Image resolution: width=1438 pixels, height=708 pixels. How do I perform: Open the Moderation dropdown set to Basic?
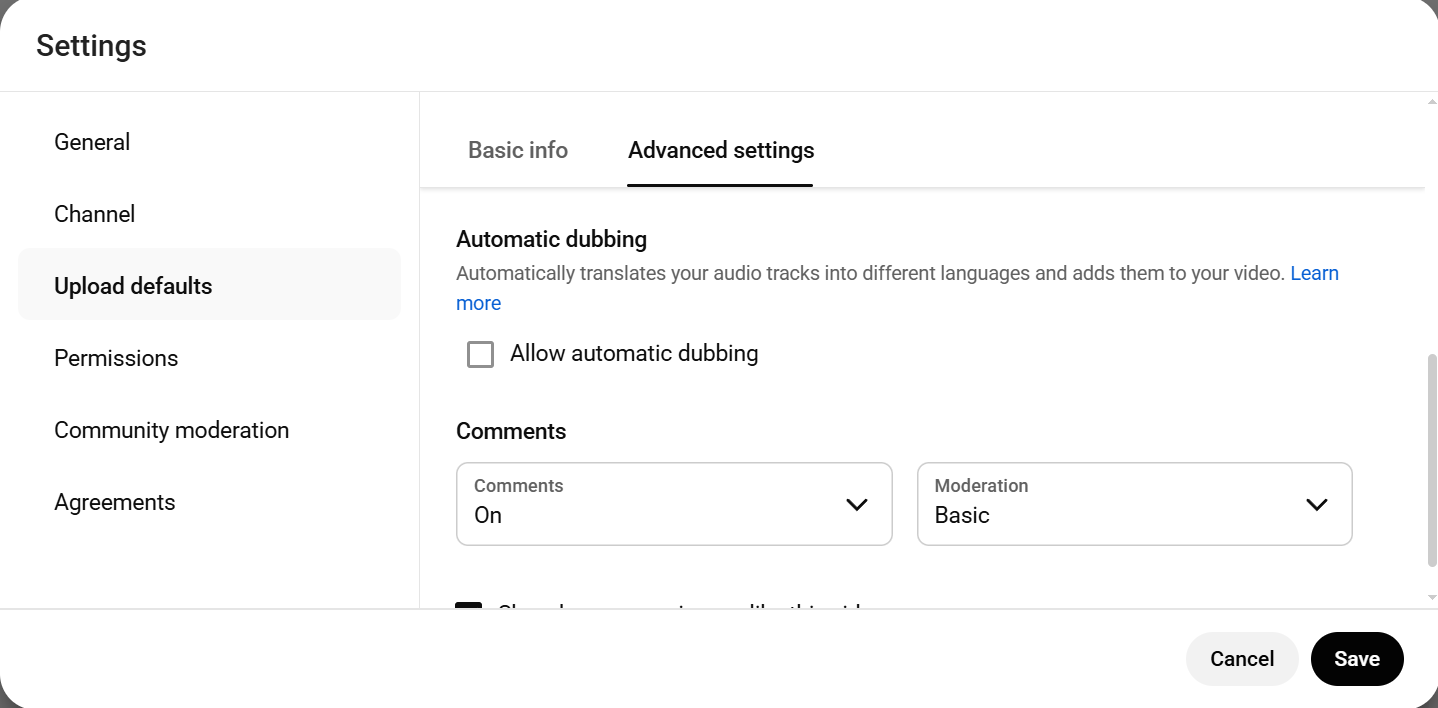pyautogui.click(x=1134, y=504)
